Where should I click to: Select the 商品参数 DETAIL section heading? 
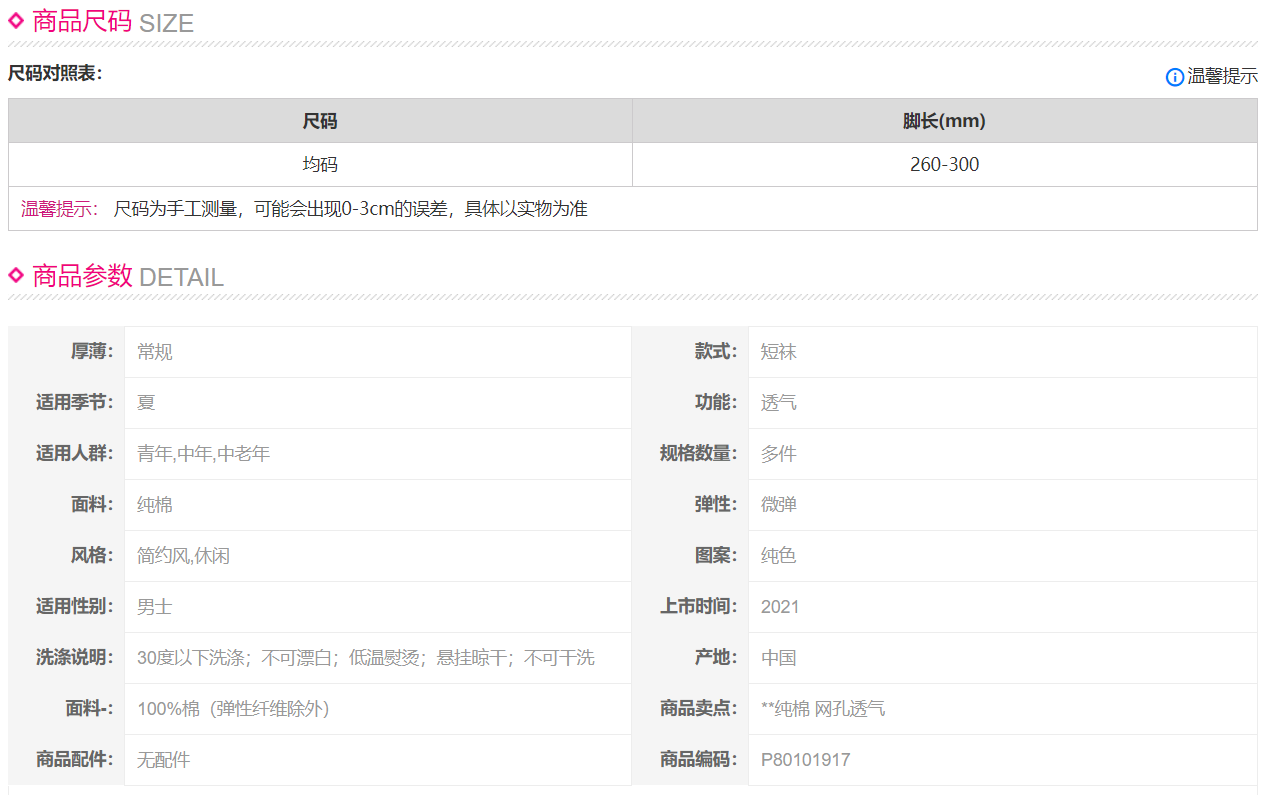[x=127, y=276]
